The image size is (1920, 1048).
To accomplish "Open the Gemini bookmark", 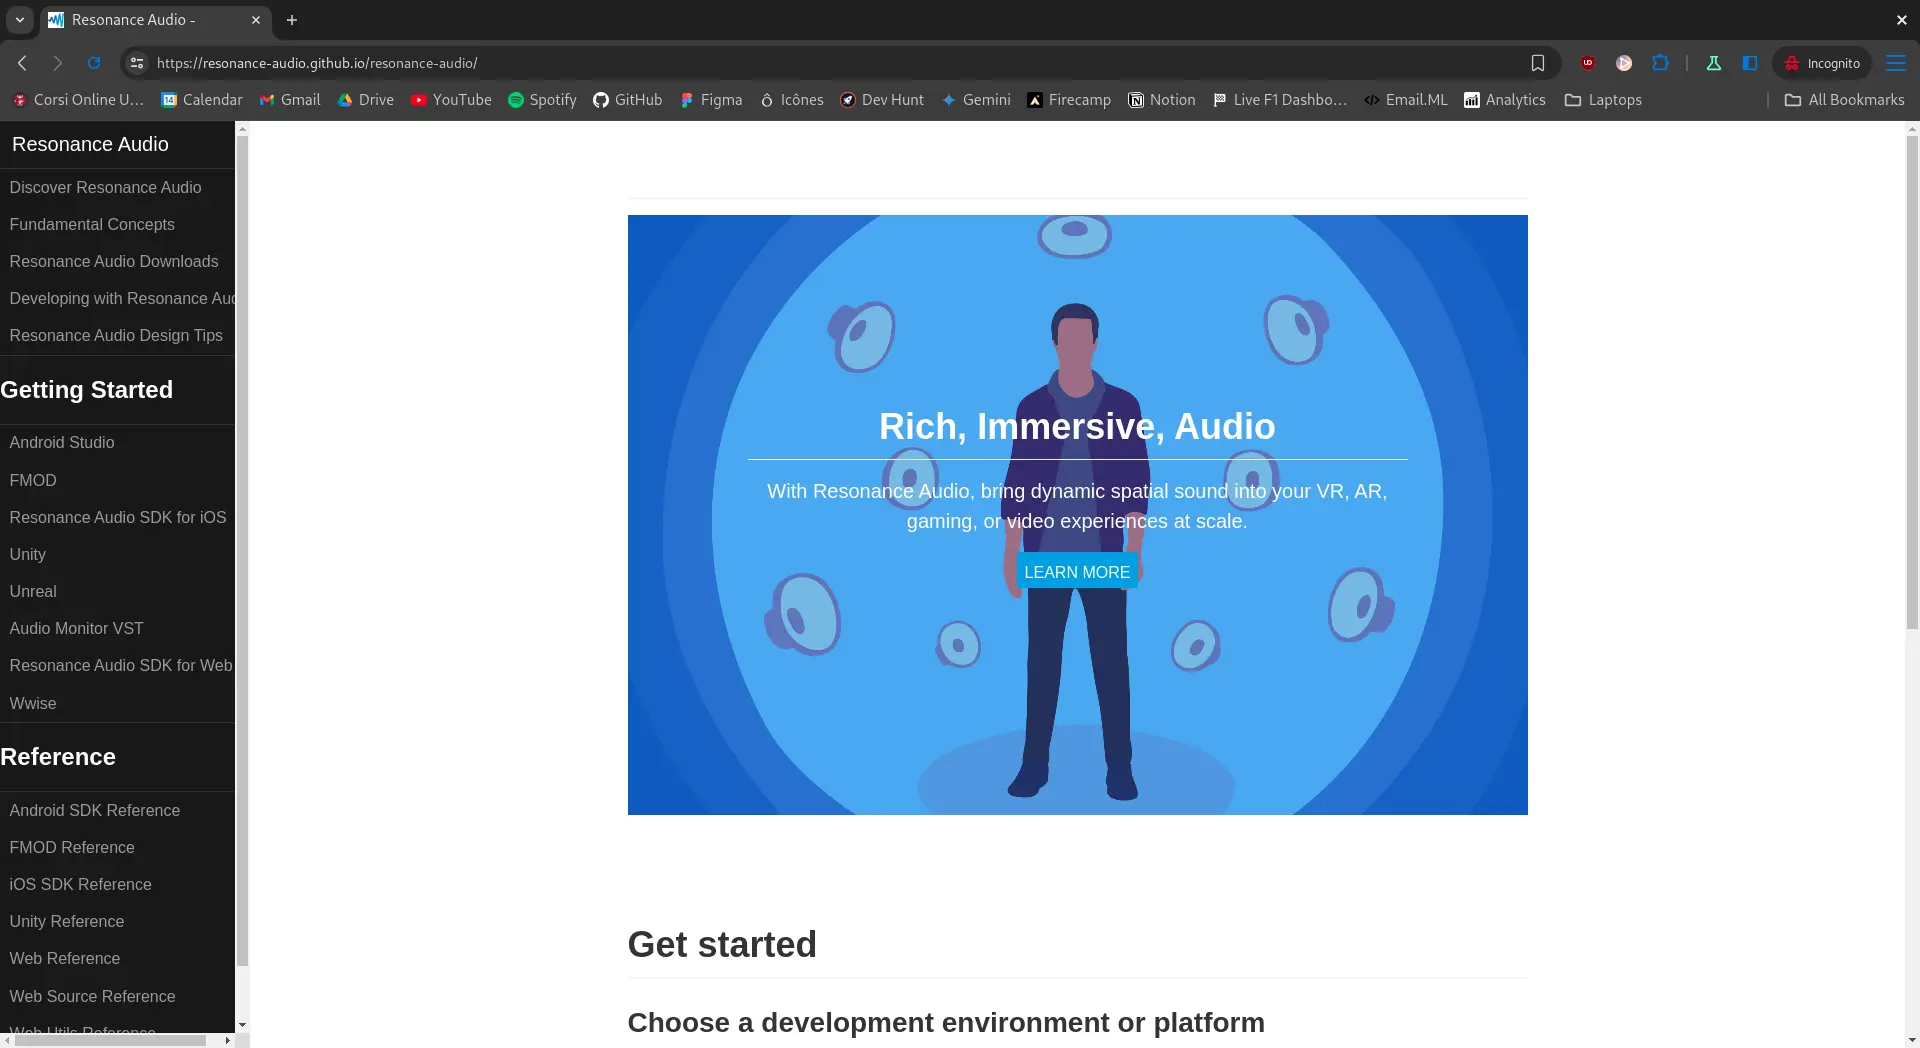I will [x=976, y=100].
